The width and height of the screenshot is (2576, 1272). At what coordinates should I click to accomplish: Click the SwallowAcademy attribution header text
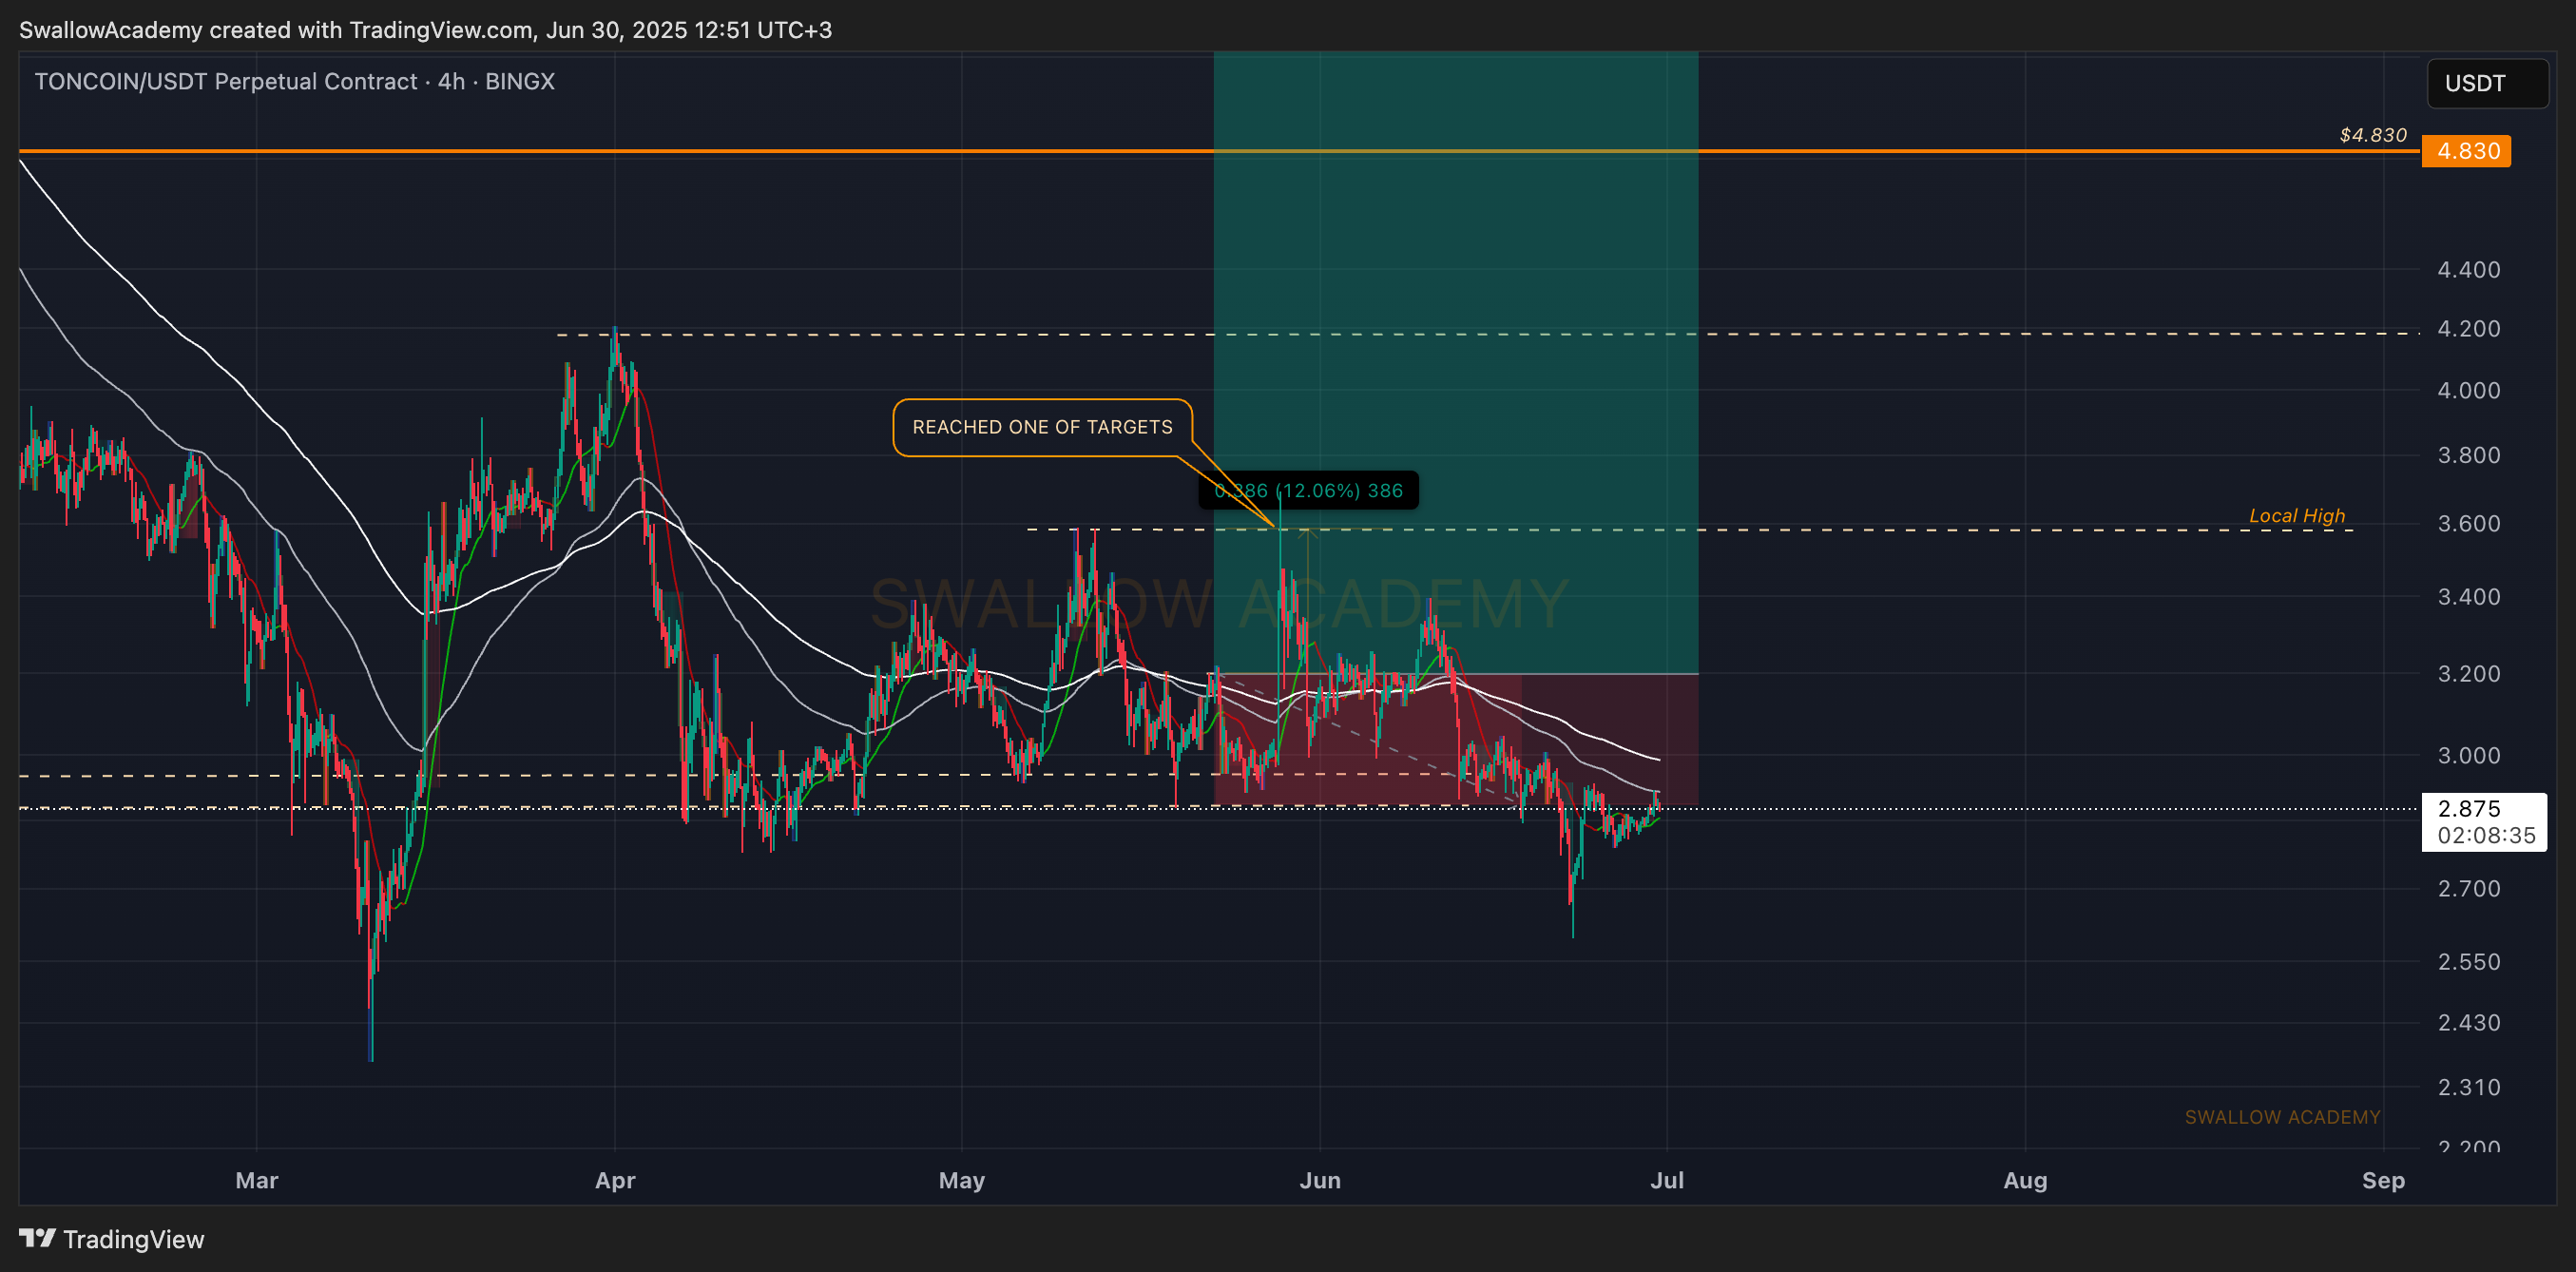click(425, 30)
